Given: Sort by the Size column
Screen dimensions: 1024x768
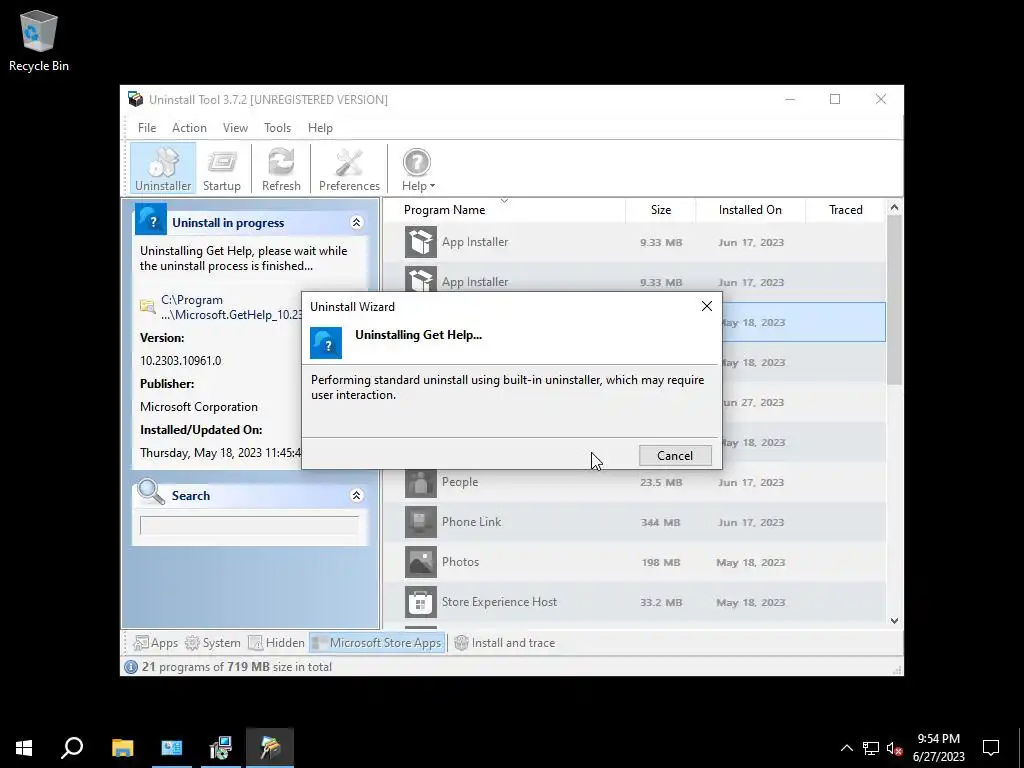Looking at the screenshot, I should (x=661, y=210).
